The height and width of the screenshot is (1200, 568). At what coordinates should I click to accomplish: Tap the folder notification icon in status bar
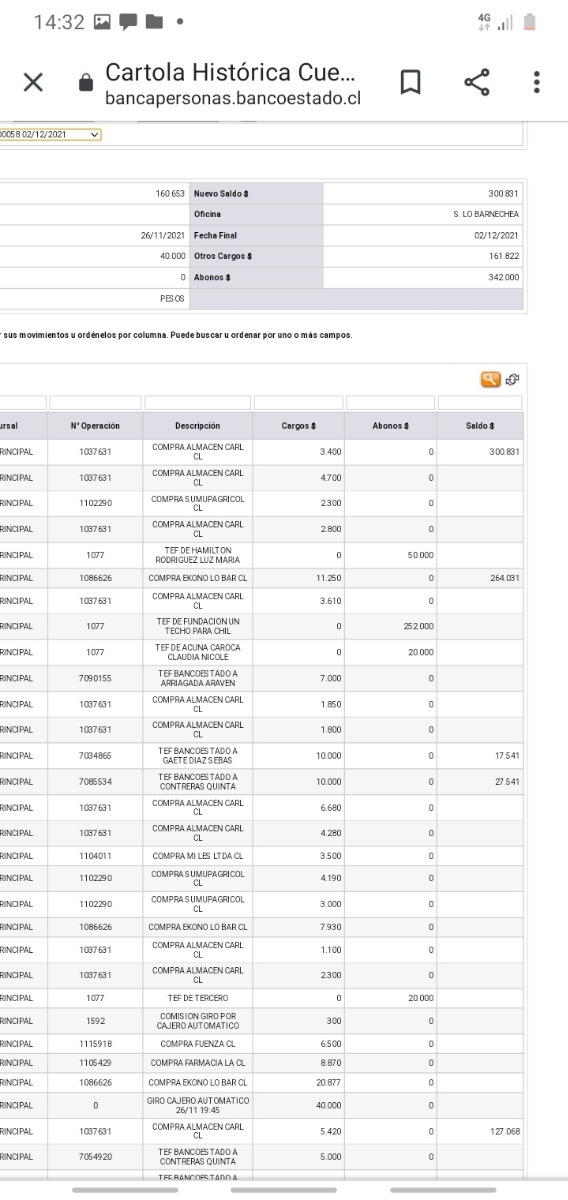153,22
